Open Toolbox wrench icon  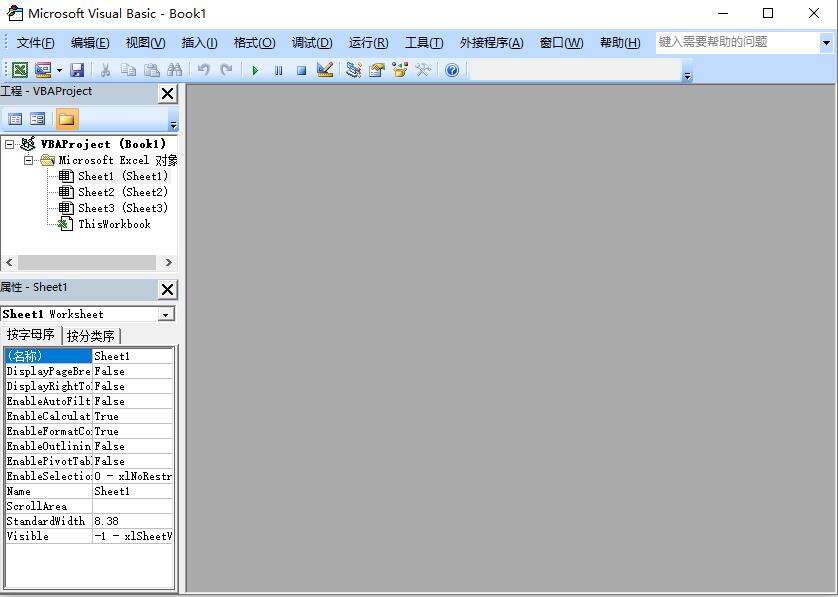coord(423,70)
